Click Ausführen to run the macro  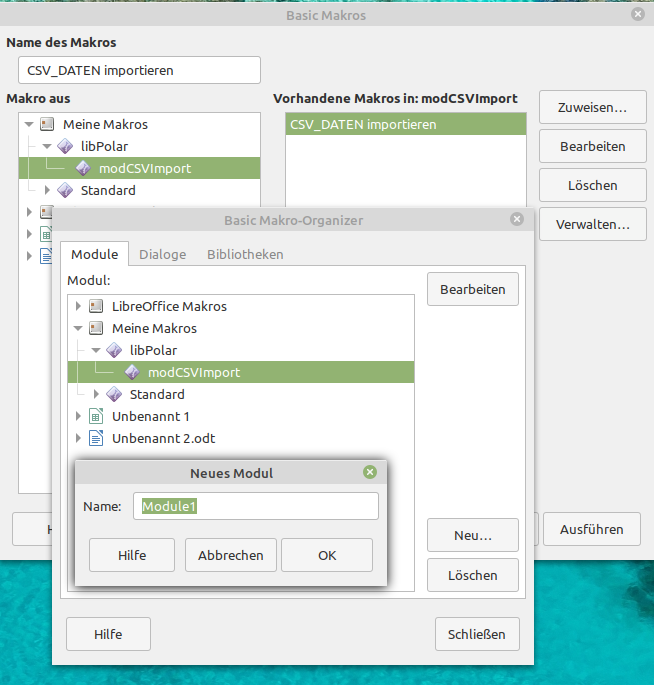tap(592, 529)
